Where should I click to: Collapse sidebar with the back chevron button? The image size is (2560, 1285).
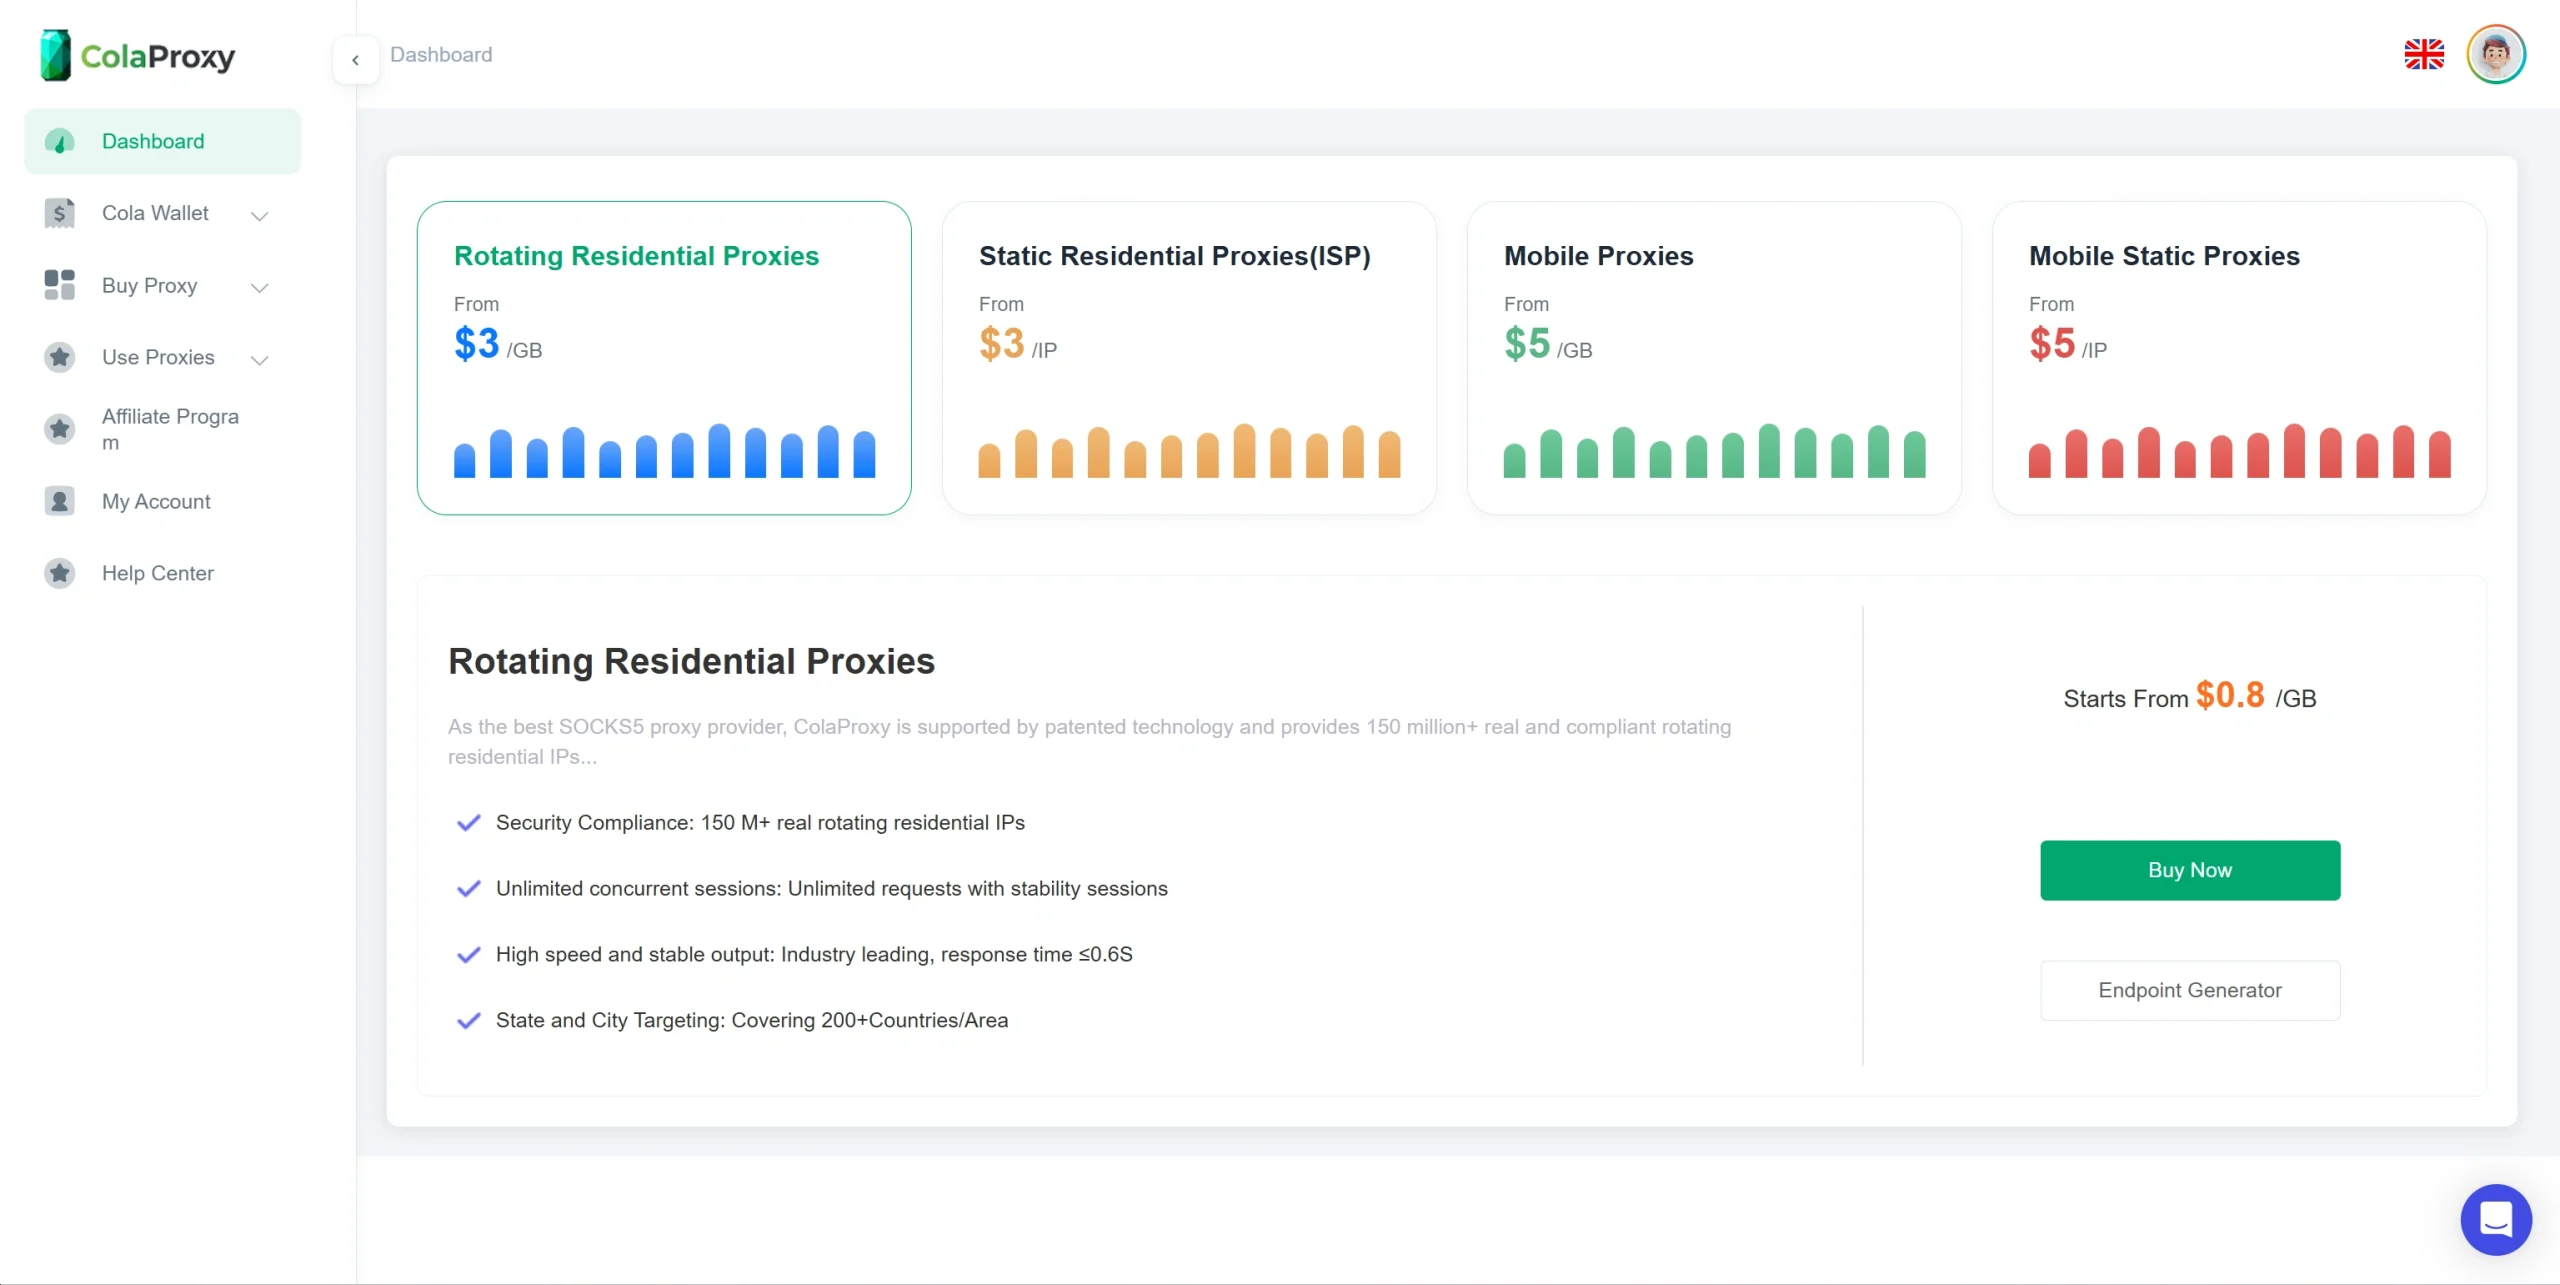click(355, 60)
